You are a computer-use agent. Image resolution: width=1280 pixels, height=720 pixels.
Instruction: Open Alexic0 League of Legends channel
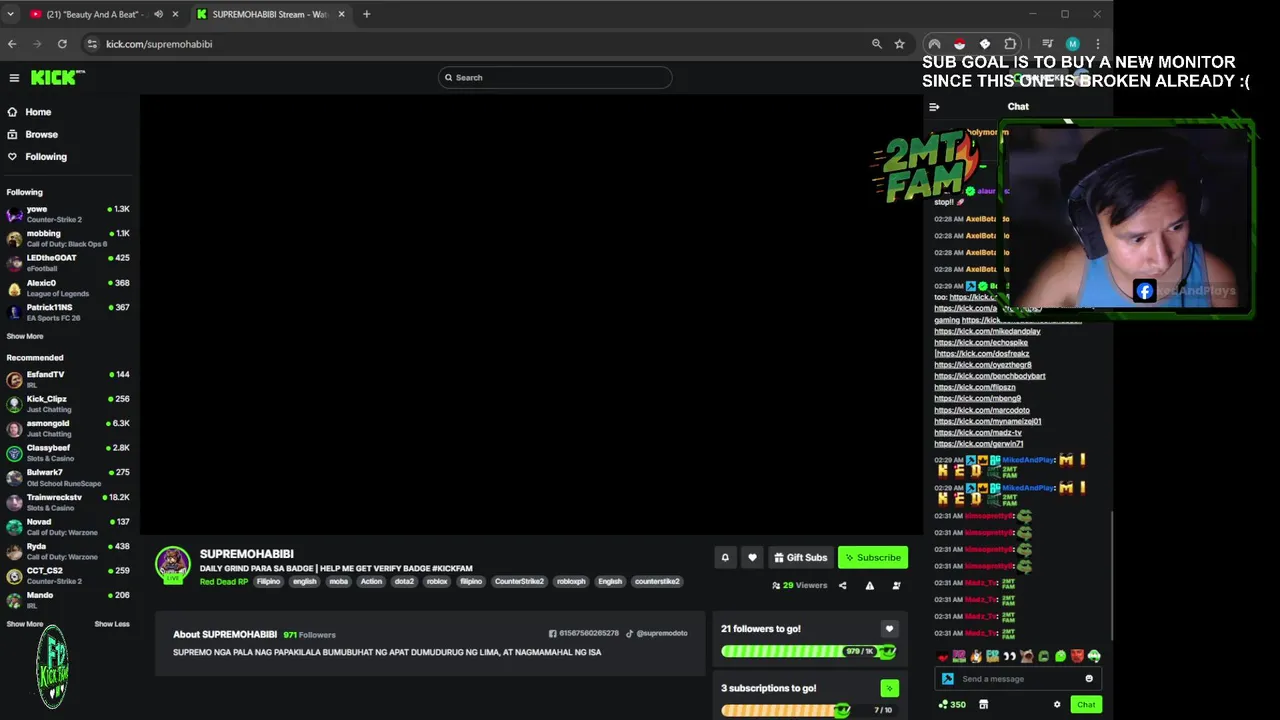(68, 288)
